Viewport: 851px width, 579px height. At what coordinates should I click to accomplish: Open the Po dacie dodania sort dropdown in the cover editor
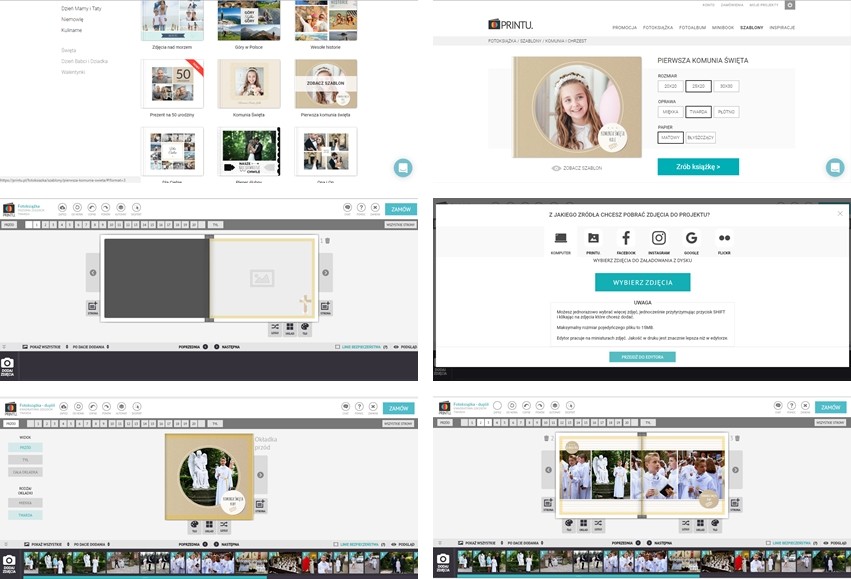tap(90, 543)
